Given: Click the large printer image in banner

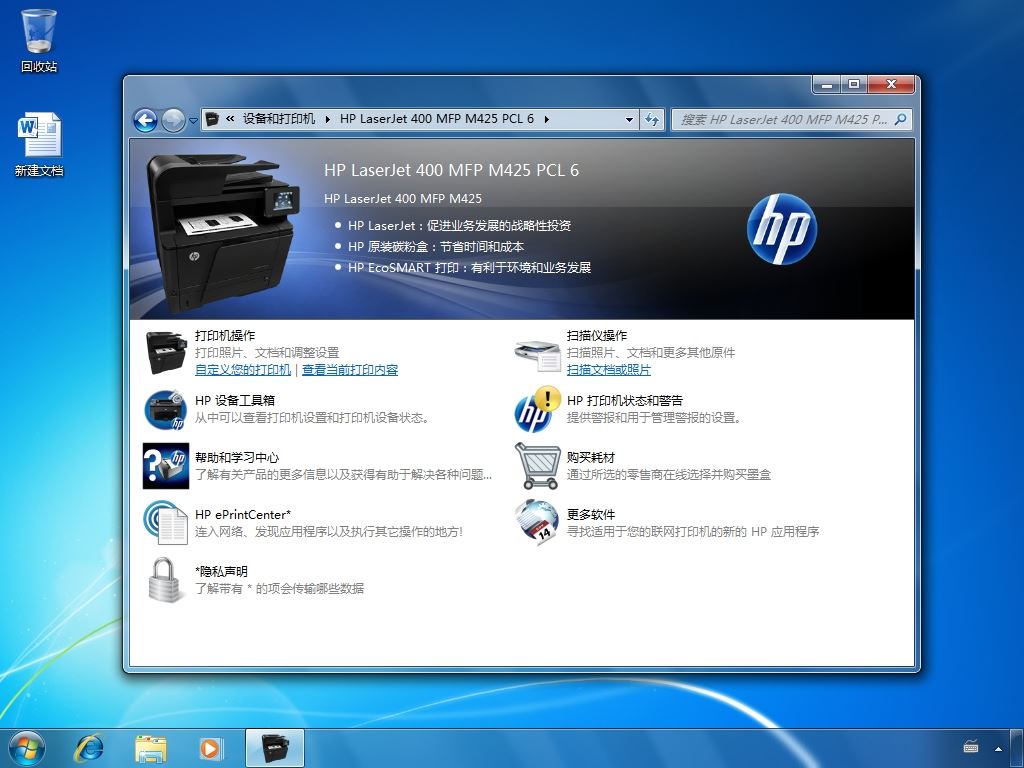Looking at the screenshot, I should click(222, 232).
